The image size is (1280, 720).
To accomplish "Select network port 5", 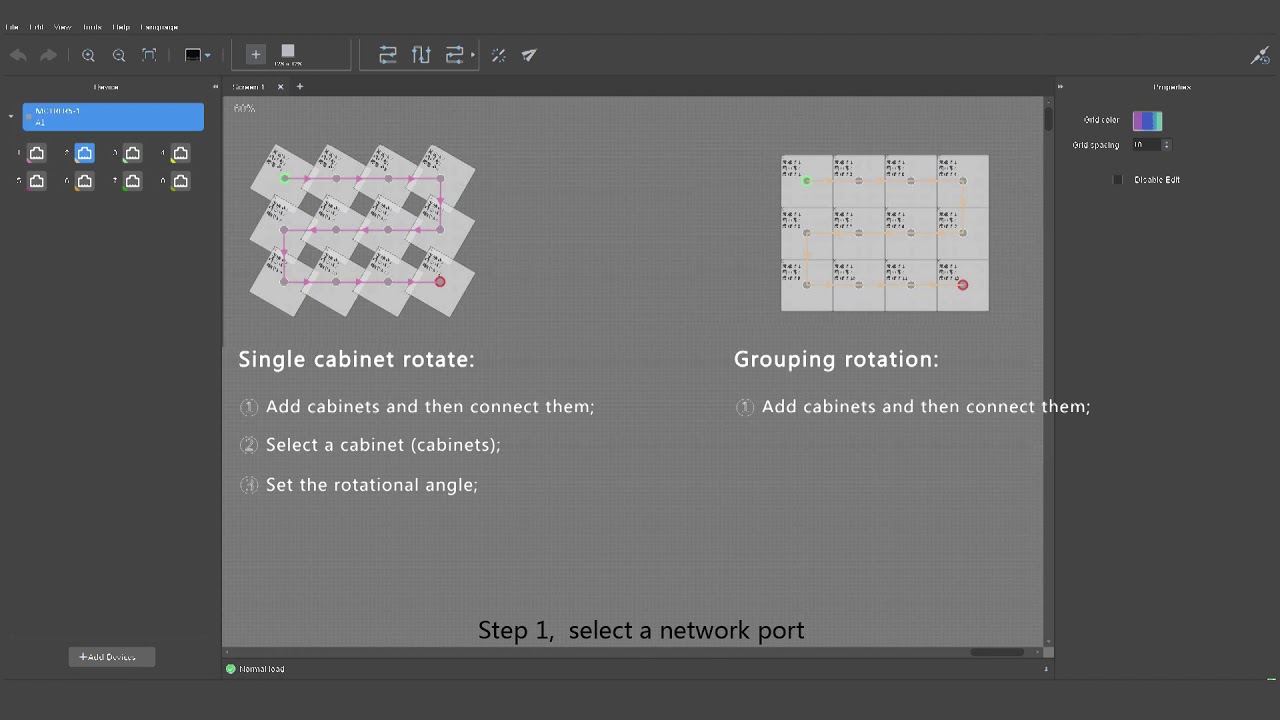I will click(x=37, y=181).
